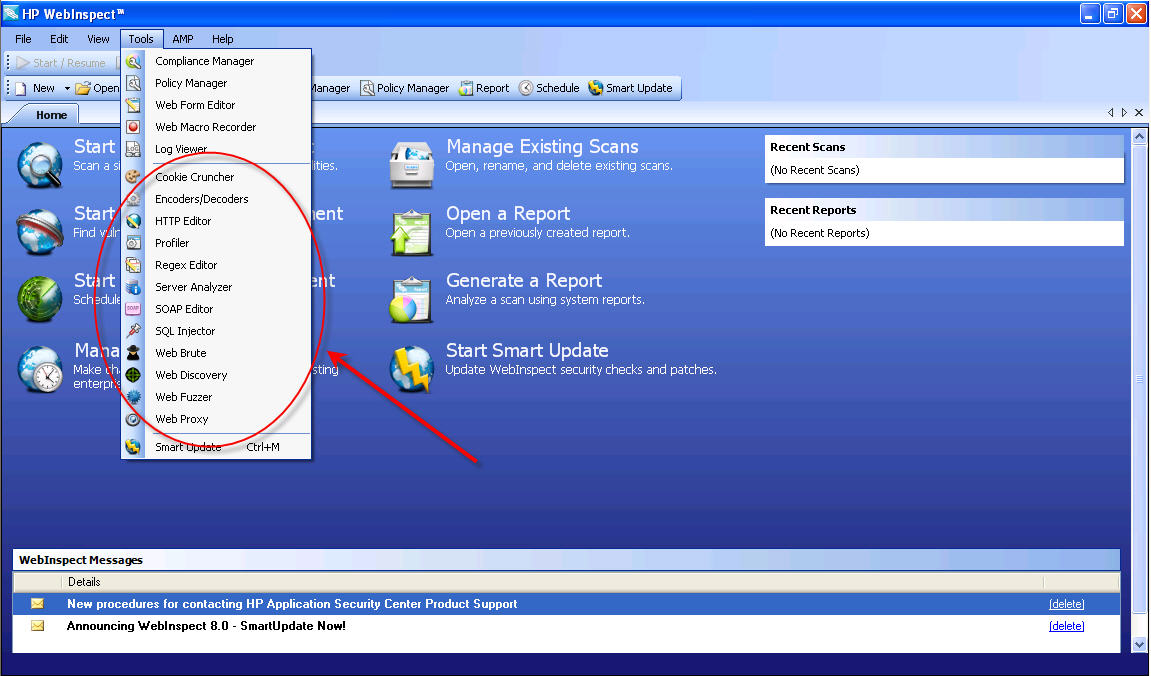Open the Help menu

point(222,39)
